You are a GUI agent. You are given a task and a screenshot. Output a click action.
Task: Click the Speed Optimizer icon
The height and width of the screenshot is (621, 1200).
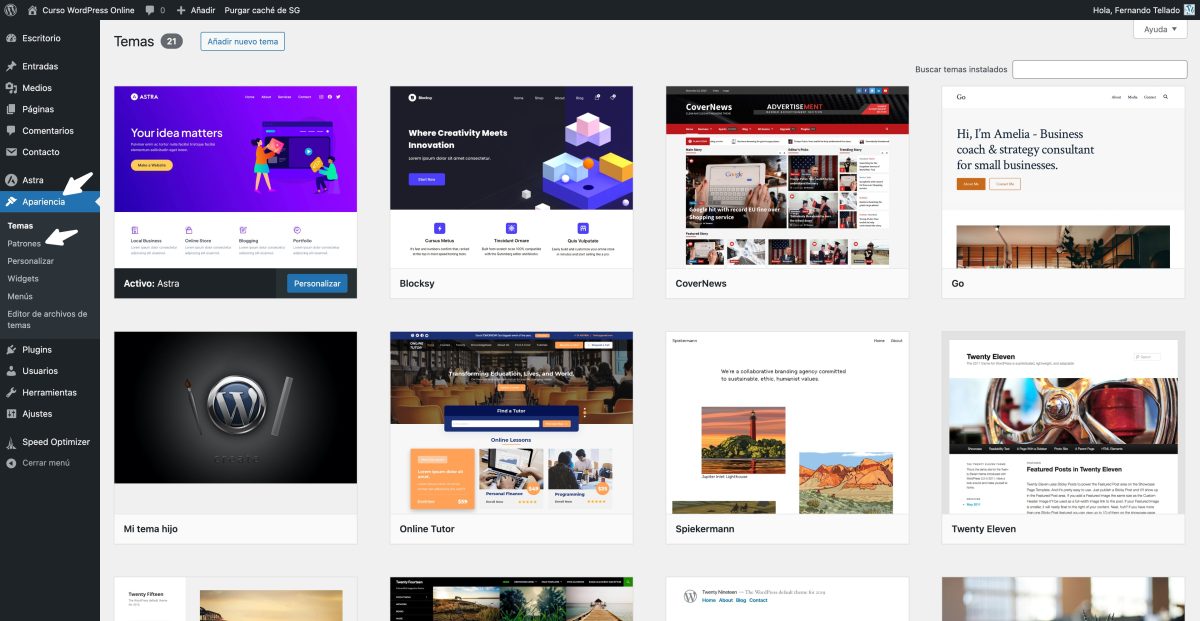point(11,442)
